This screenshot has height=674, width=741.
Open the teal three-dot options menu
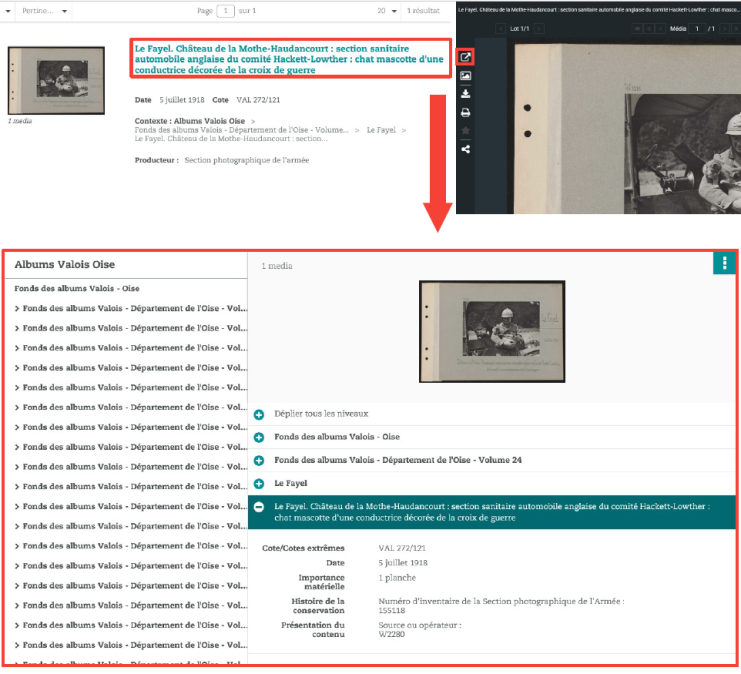click(x=724, y=262)
